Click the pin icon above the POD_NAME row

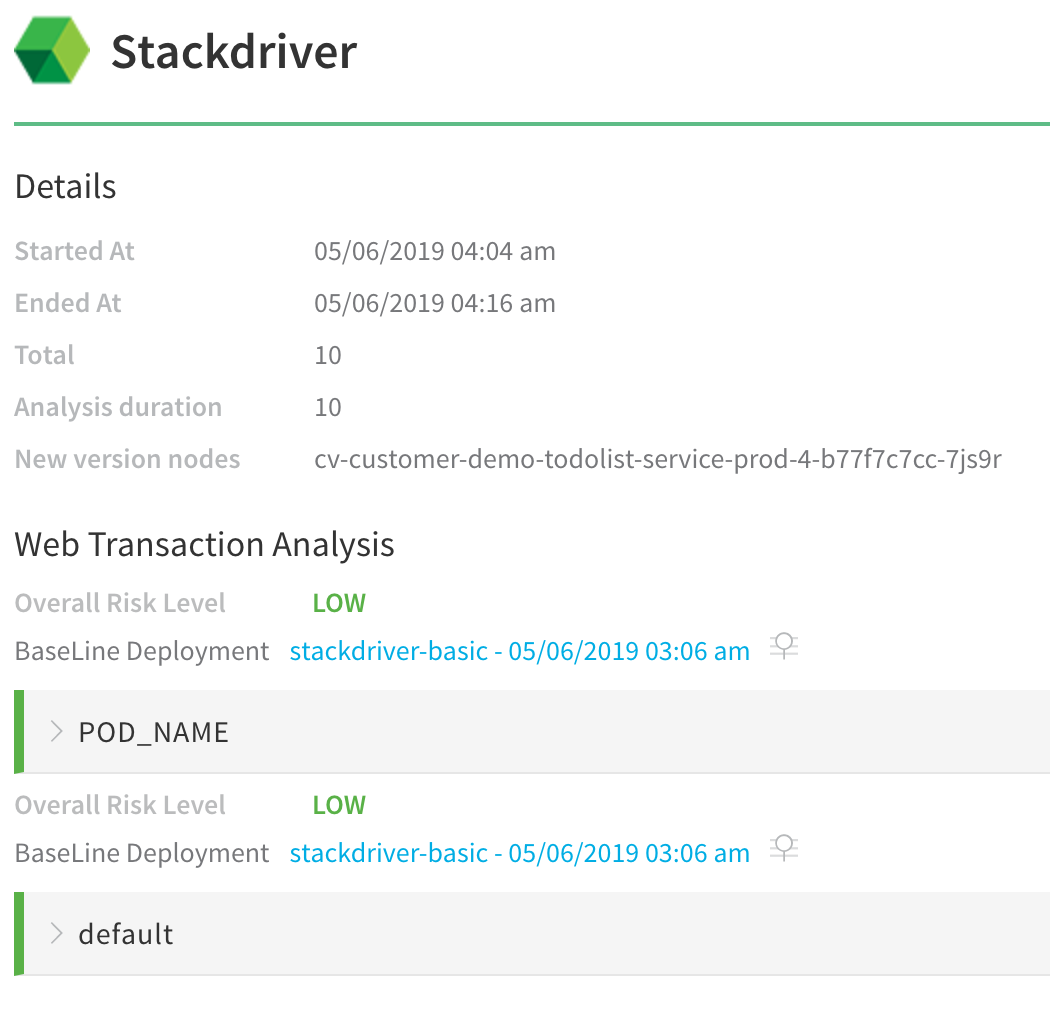tap(783, 647)
